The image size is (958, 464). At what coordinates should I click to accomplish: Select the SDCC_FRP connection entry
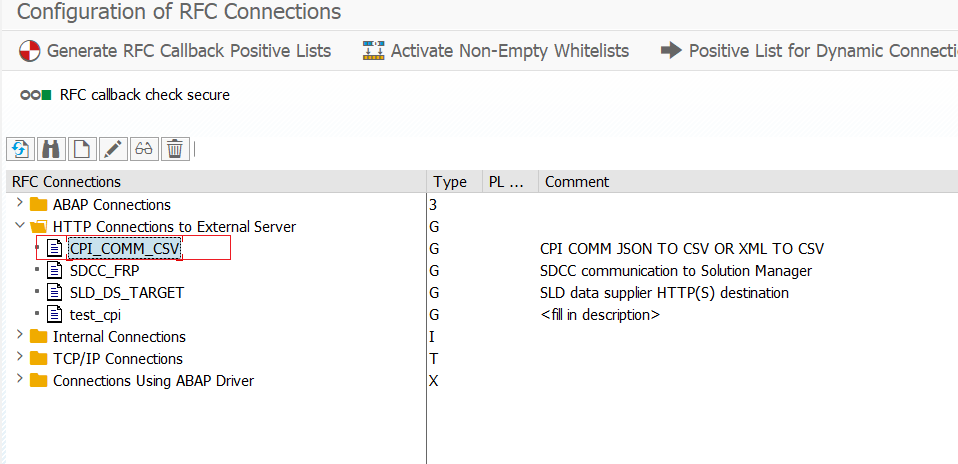pyautogui.click(x=104, y=271)
